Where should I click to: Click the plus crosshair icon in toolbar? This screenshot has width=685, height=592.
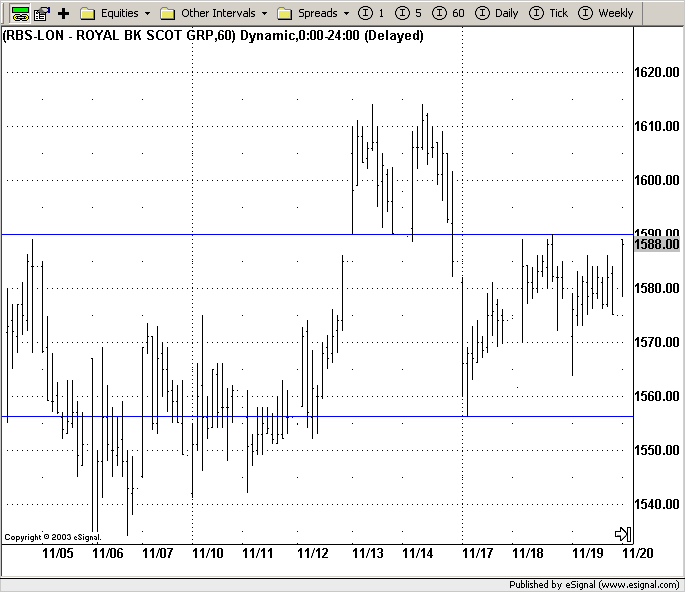click(x=63, y=14)
